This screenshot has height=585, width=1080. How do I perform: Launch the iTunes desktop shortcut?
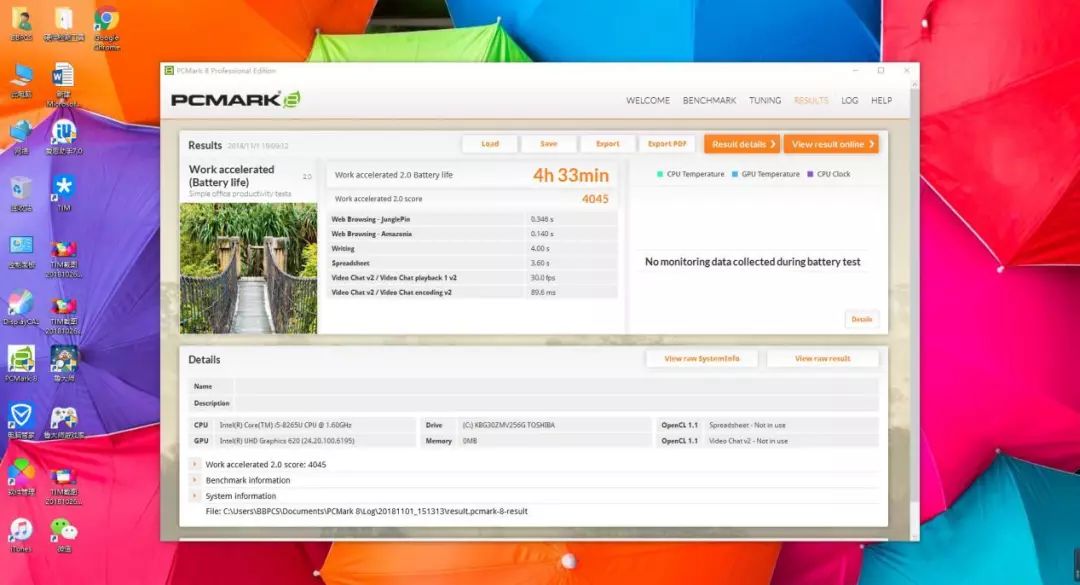pos(21,535)
